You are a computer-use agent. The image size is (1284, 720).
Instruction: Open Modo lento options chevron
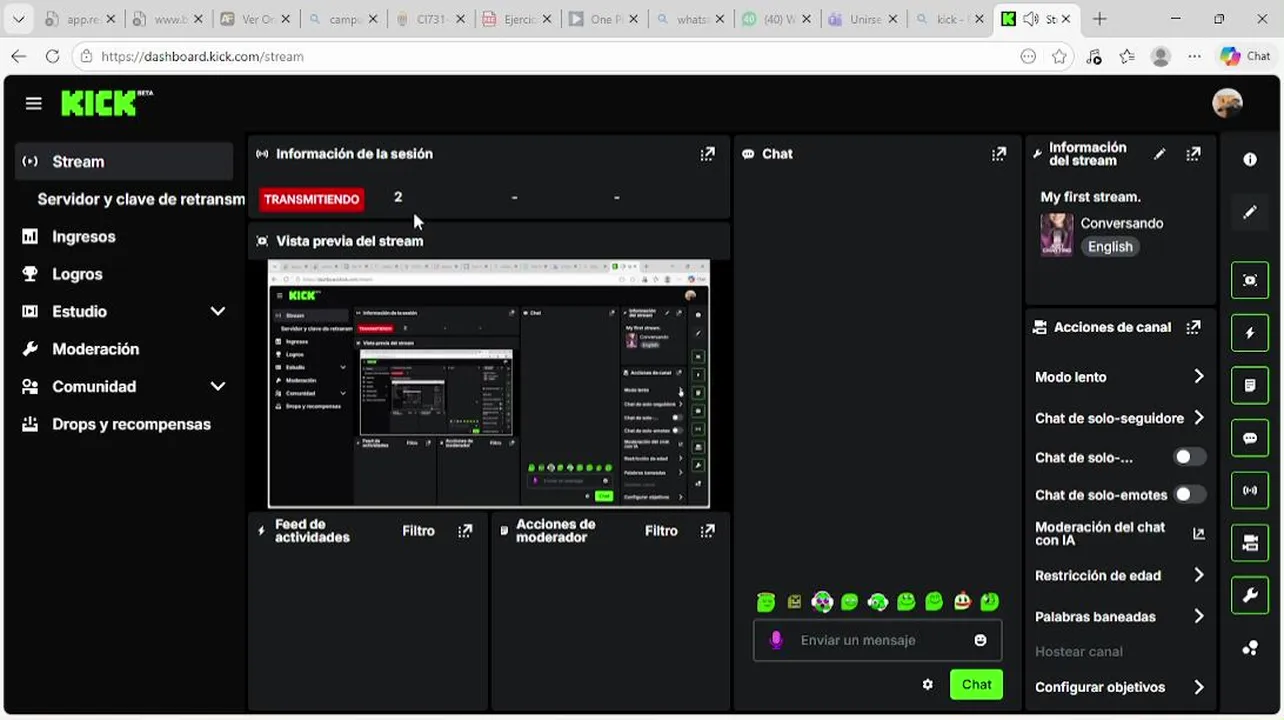(x=1198, y=376)
